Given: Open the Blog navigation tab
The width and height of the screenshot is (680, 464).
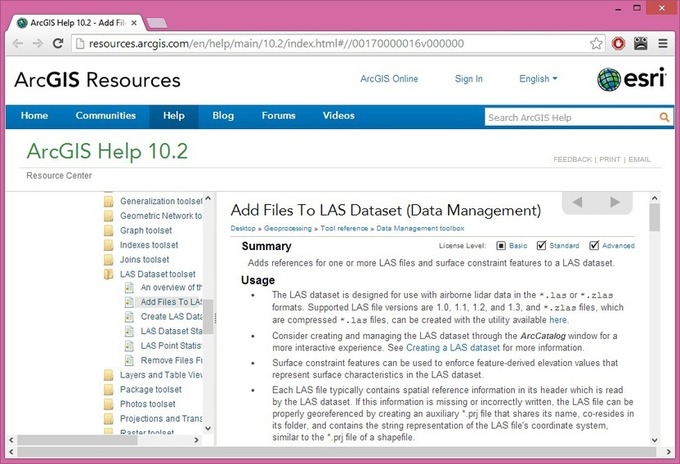Looking at the screenshot, I should click(x=223, y=116).
